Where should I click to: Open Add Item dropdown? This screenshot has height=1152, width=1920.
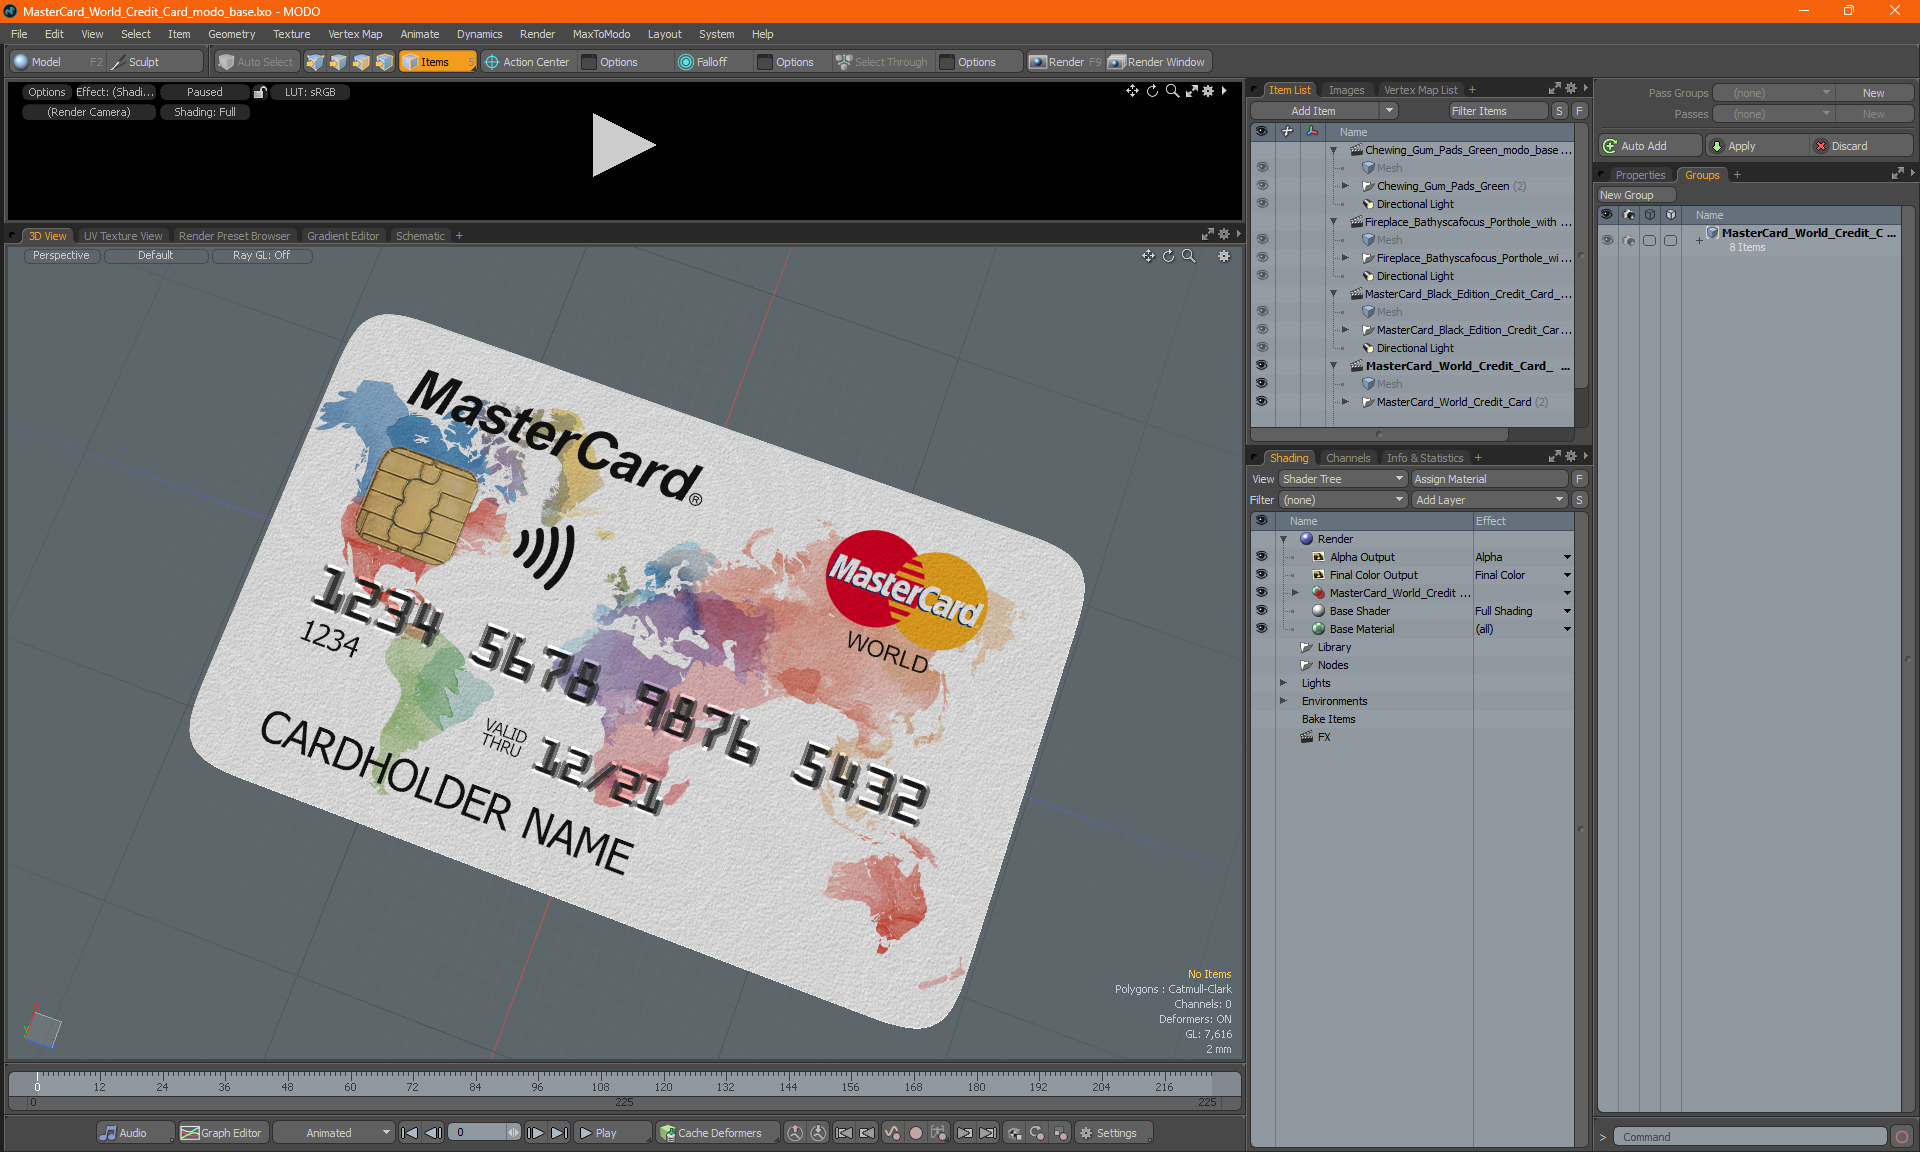tap(1324, 111)
